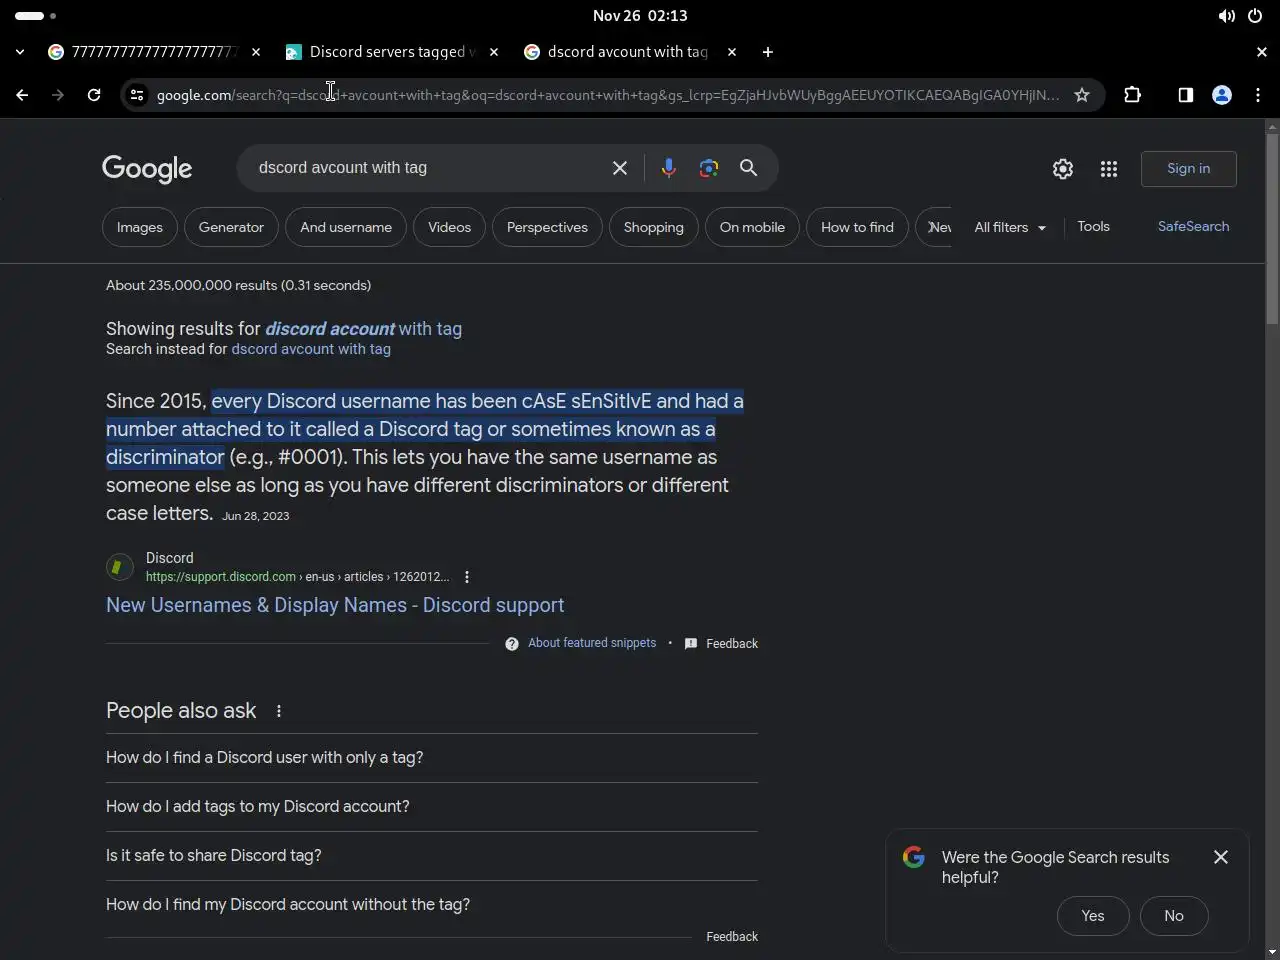Go to Google homepage via logo

click(x=147, y=169)
